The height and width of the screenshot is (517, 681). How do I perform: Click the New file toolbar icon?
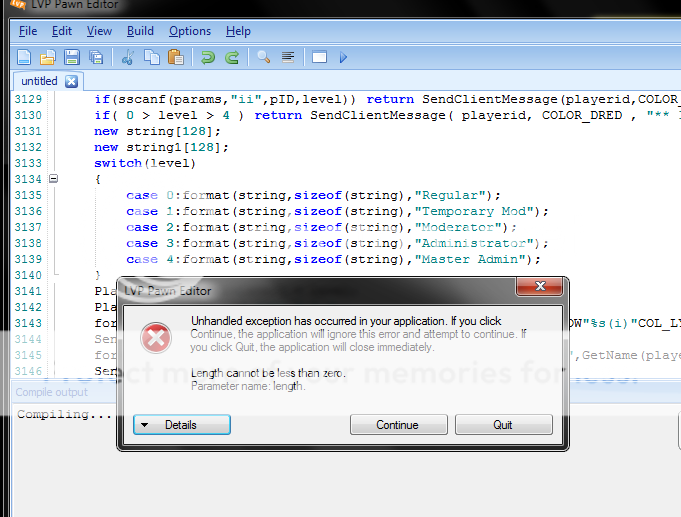point(23,57)
